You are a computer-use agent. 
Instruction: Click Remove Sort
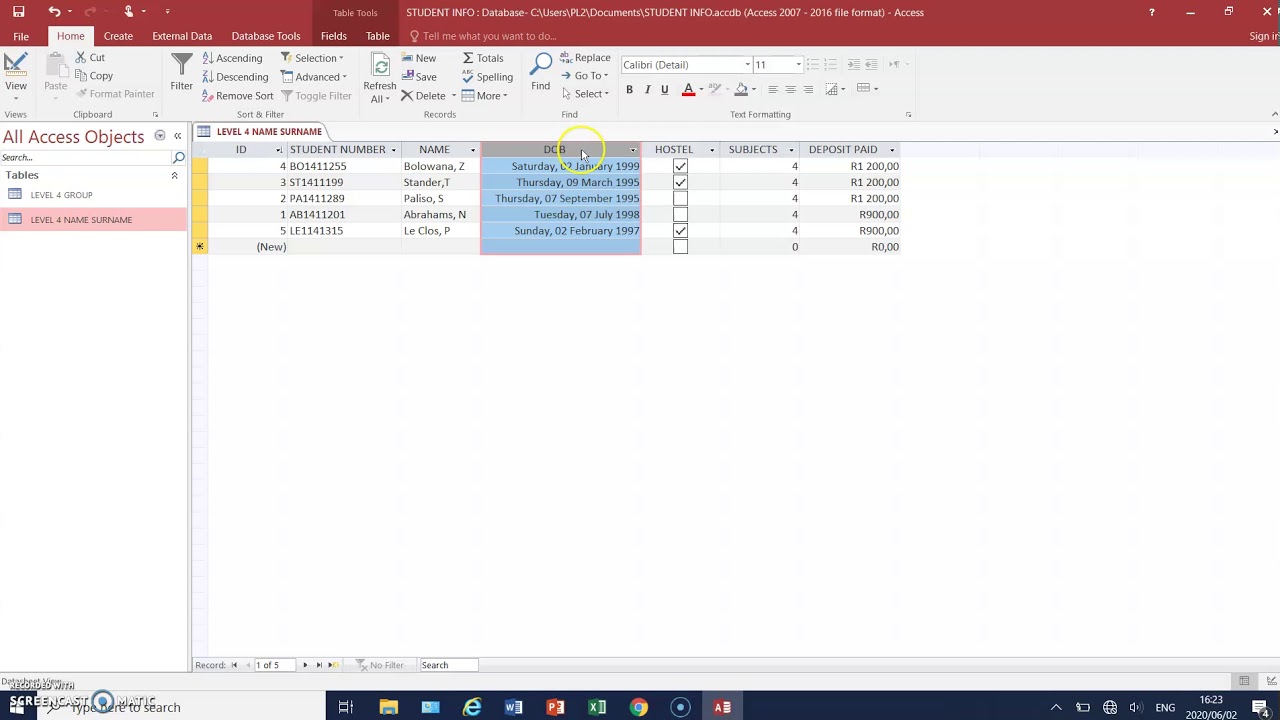tap(237, 96)
